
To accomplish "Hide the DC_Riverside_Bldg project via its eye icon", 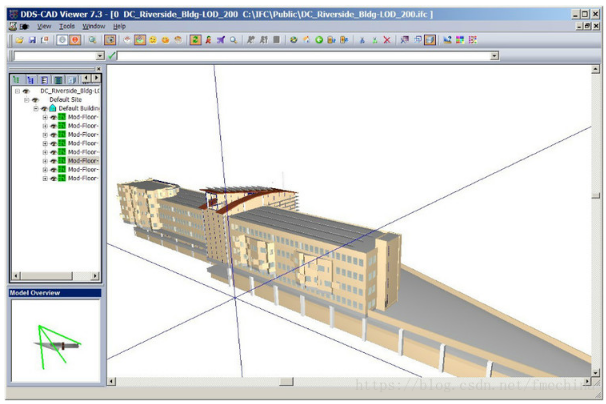I will click(26, 91).
